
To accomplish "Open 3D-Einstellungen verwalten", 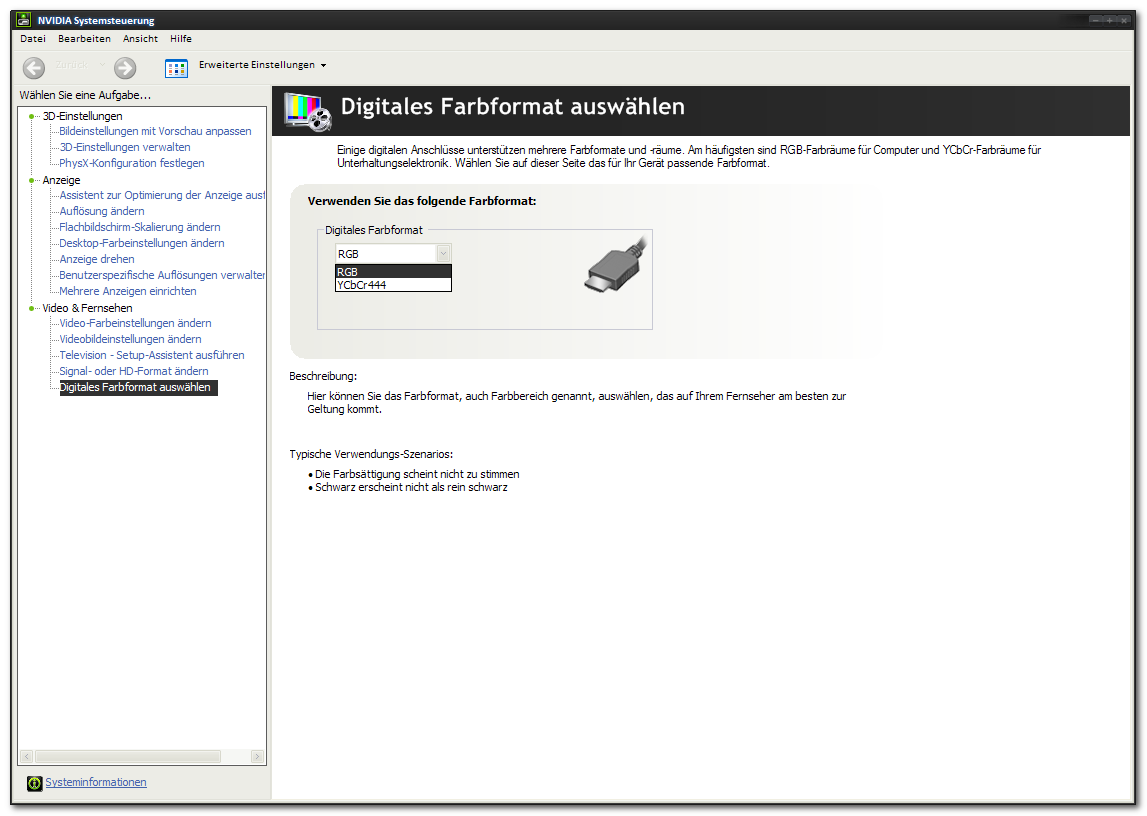I will click(125, 148).
